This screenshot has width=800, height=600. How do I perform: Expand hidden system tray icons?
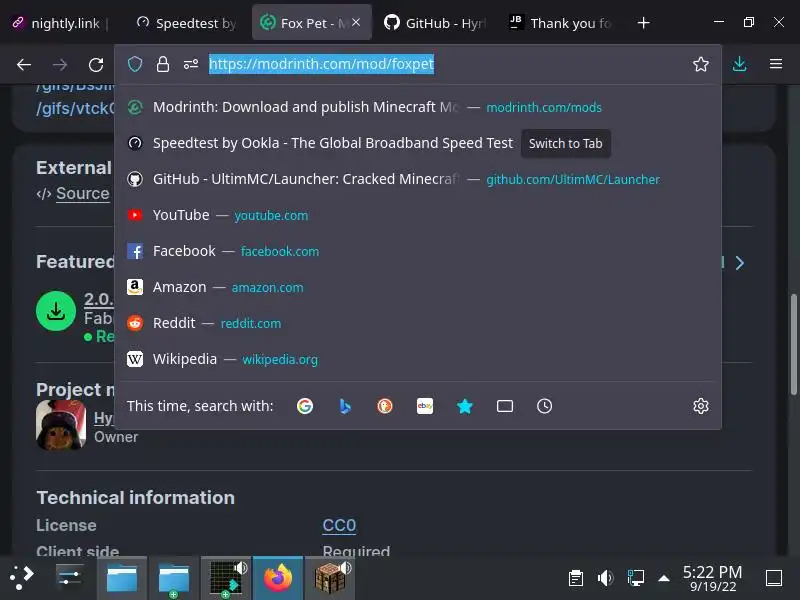coord(664,578)
